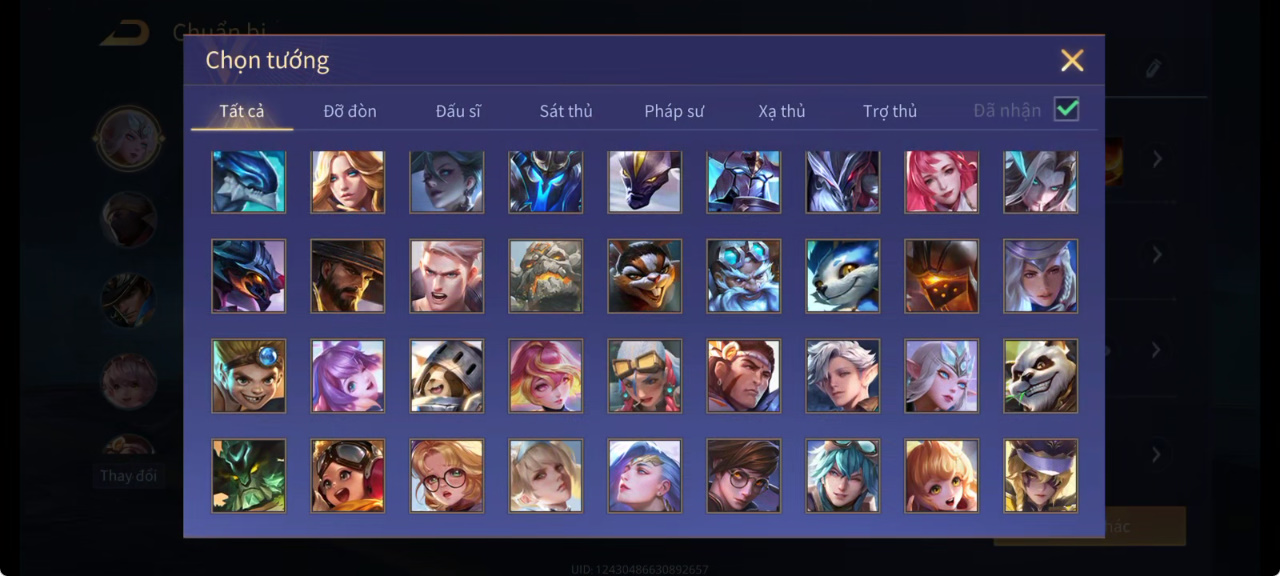Select the dark helmet hero with glowing orange visor
Screen dimensions: 1280x576
pos(942,276)
